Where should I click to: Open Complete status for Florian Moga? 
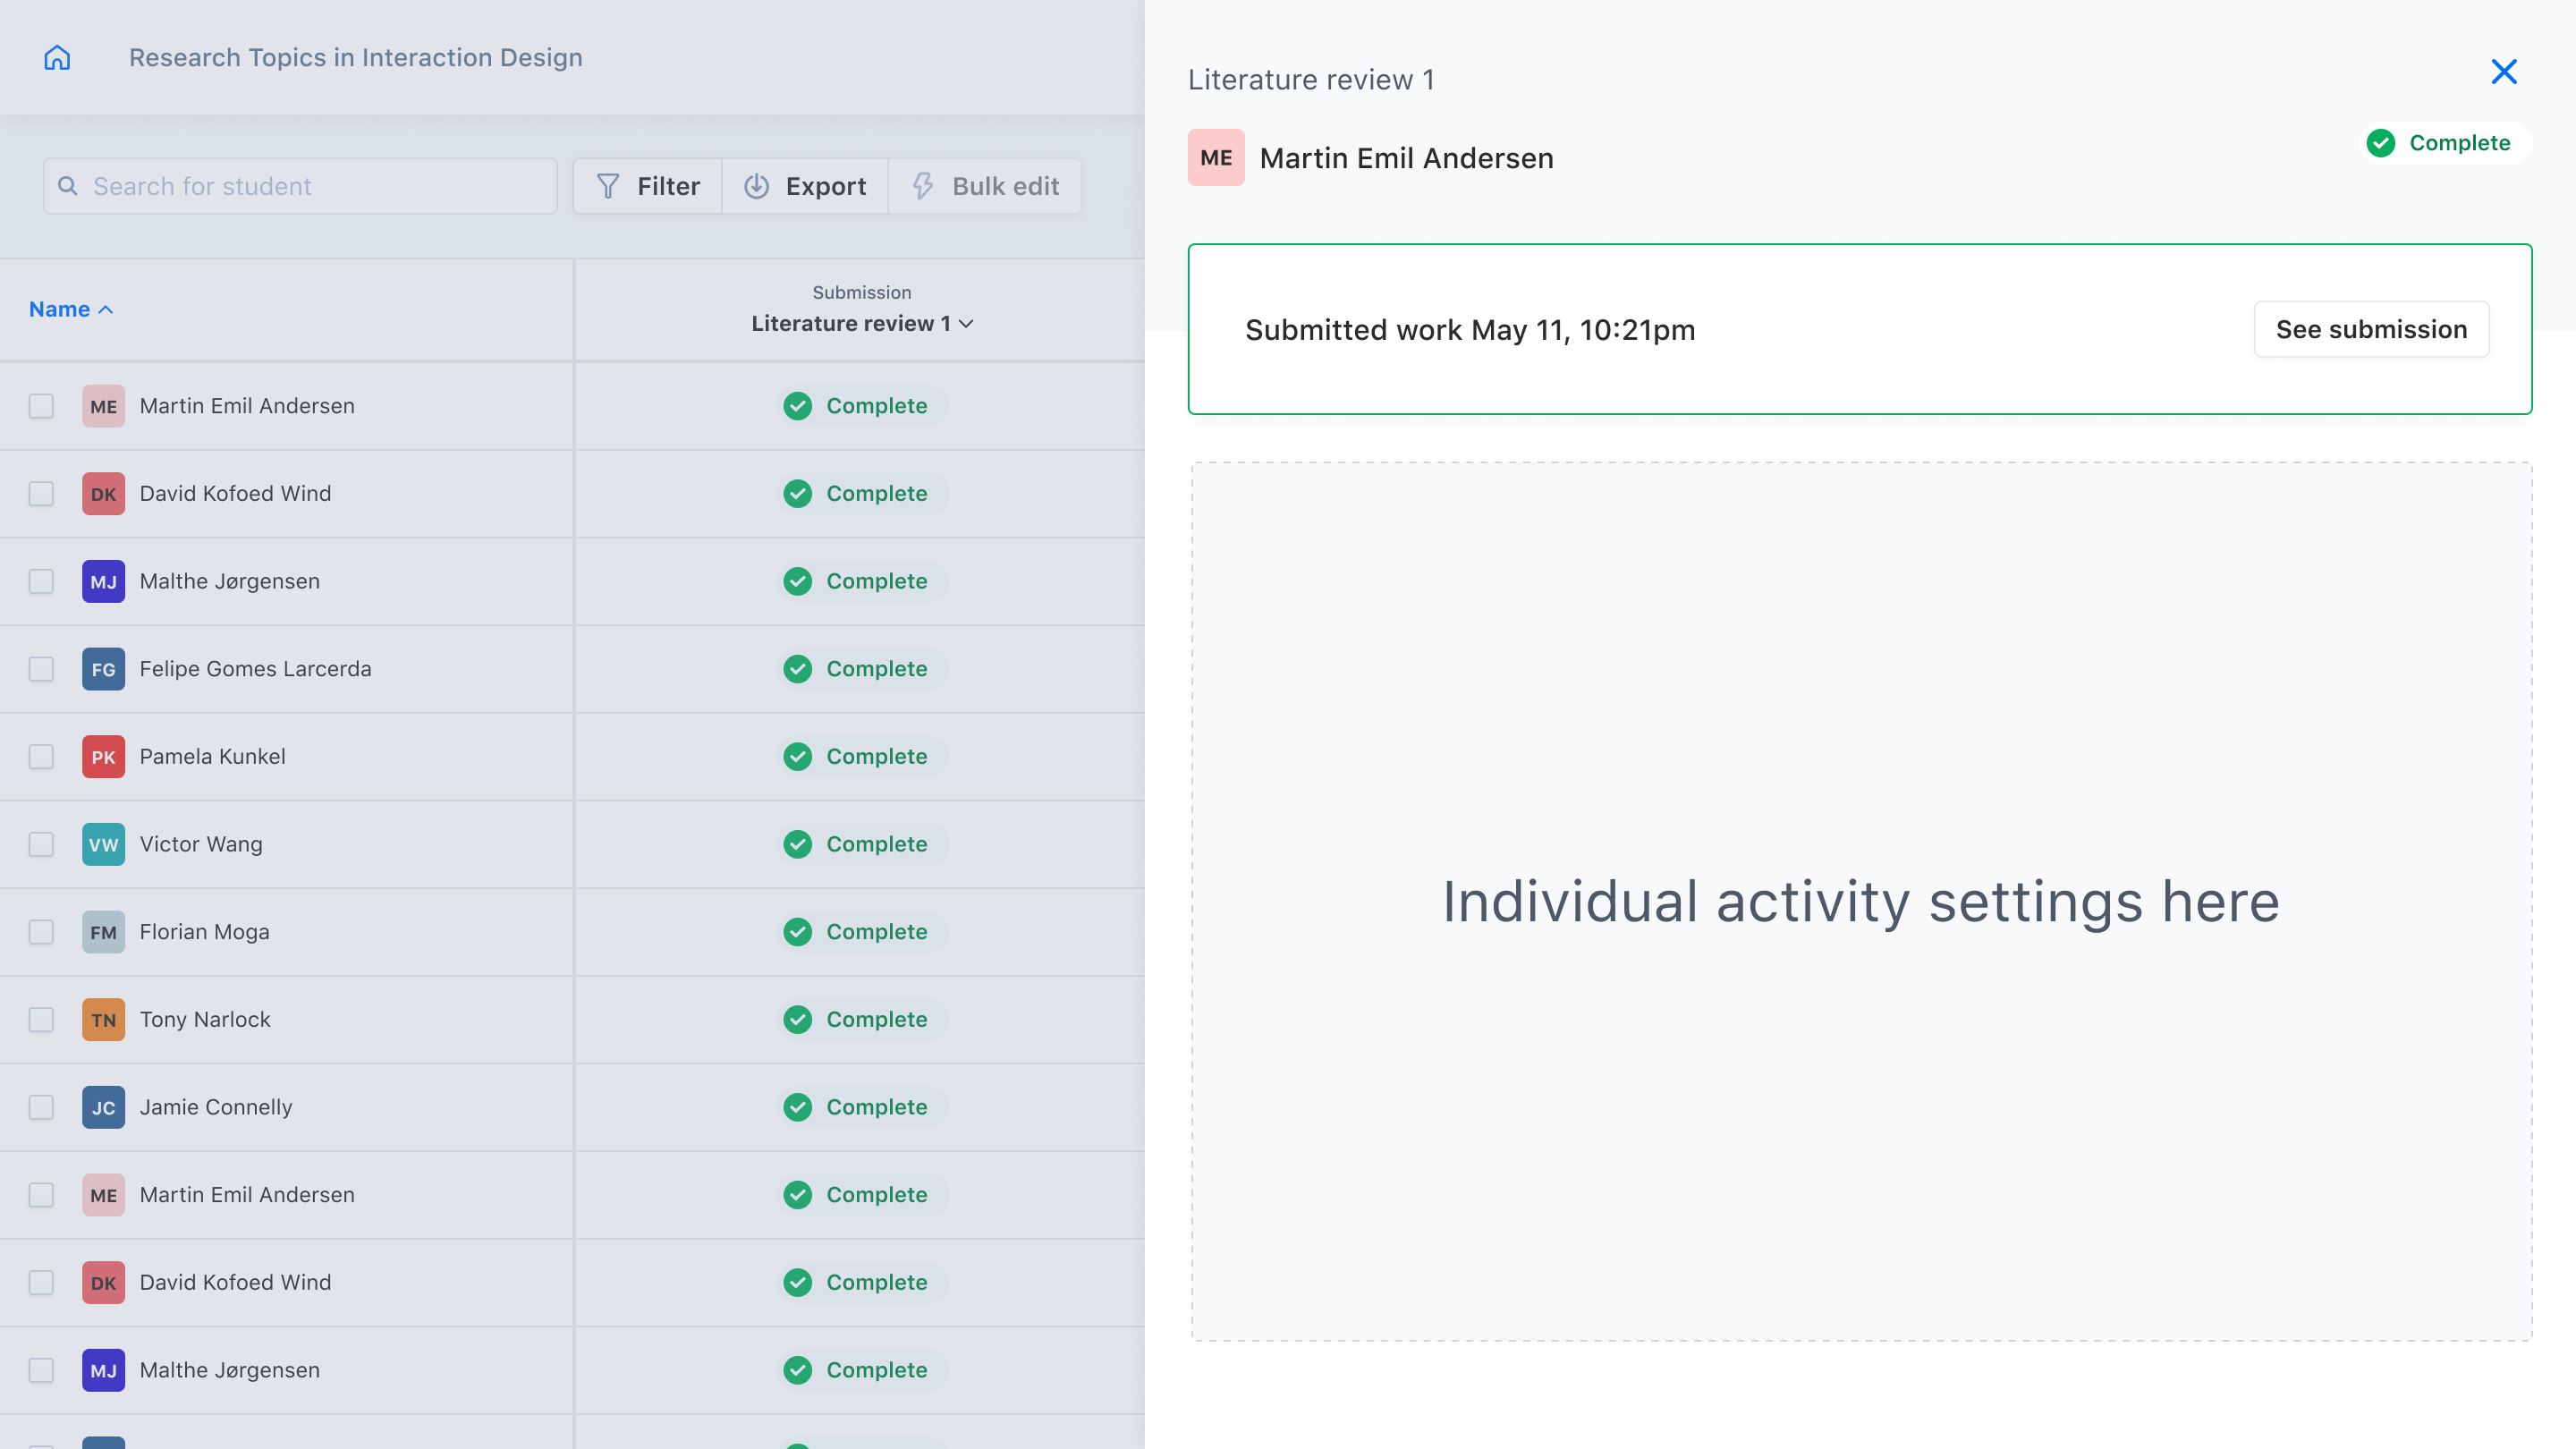862,932
